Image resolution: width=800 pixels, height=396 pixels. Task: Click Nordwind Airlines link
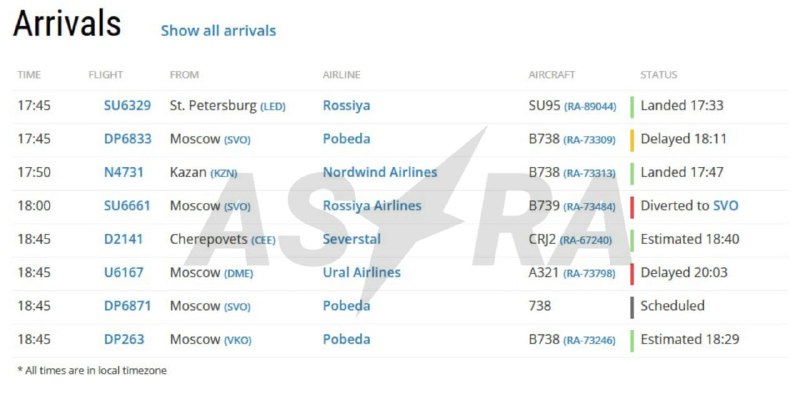(380, 172)
